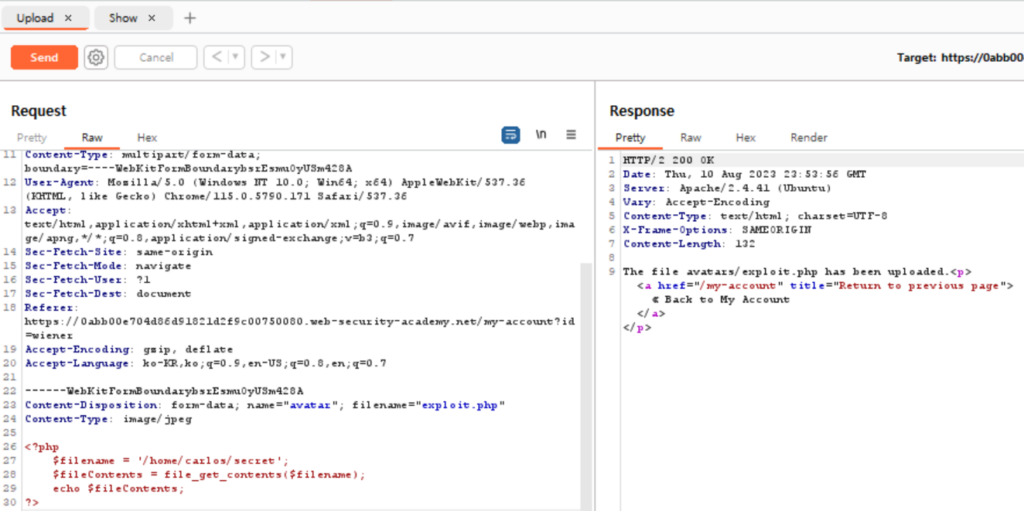Click the Sec-Fetch-Site header line
The image size is (1024, 511).
pyautogui.click(x=119, y=252)
